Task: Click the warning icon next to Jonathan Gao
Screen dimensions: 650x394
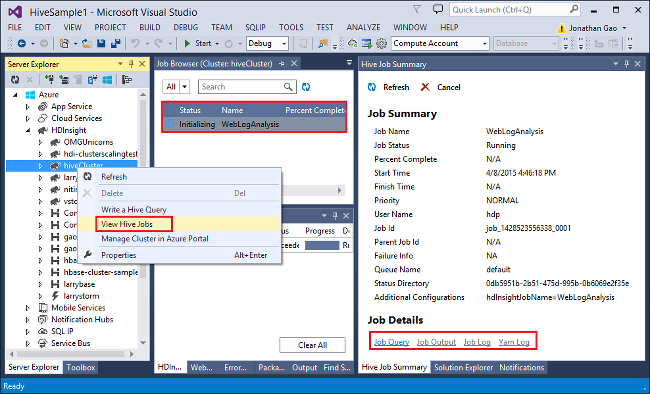Action: [x=561, y=28]
